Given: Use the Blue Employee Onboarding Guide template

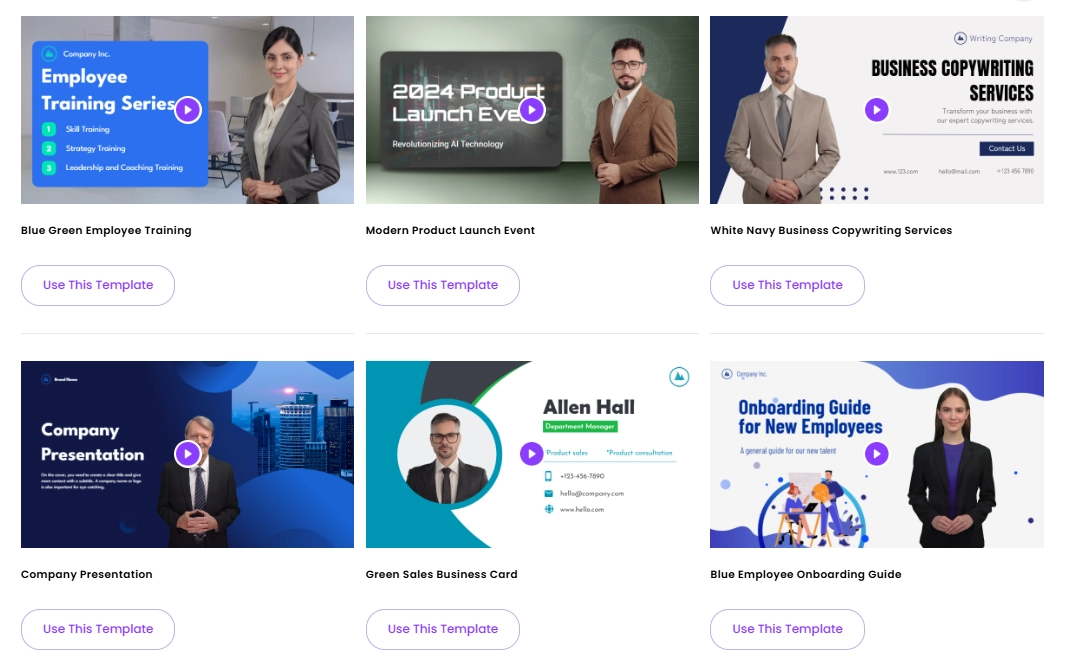Looking at the screenshot, I should click(x=787, y=629).
